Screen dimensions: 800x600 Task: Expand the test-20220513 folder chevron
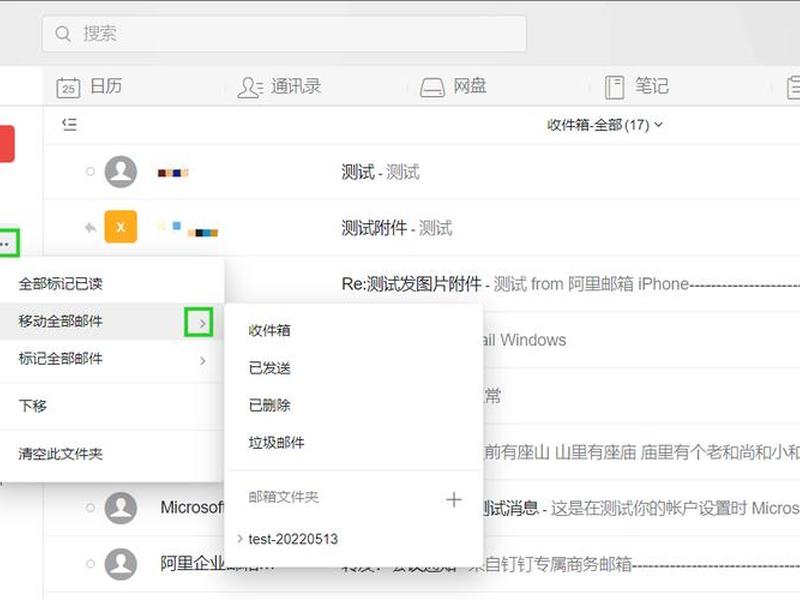tap(239, 538)
